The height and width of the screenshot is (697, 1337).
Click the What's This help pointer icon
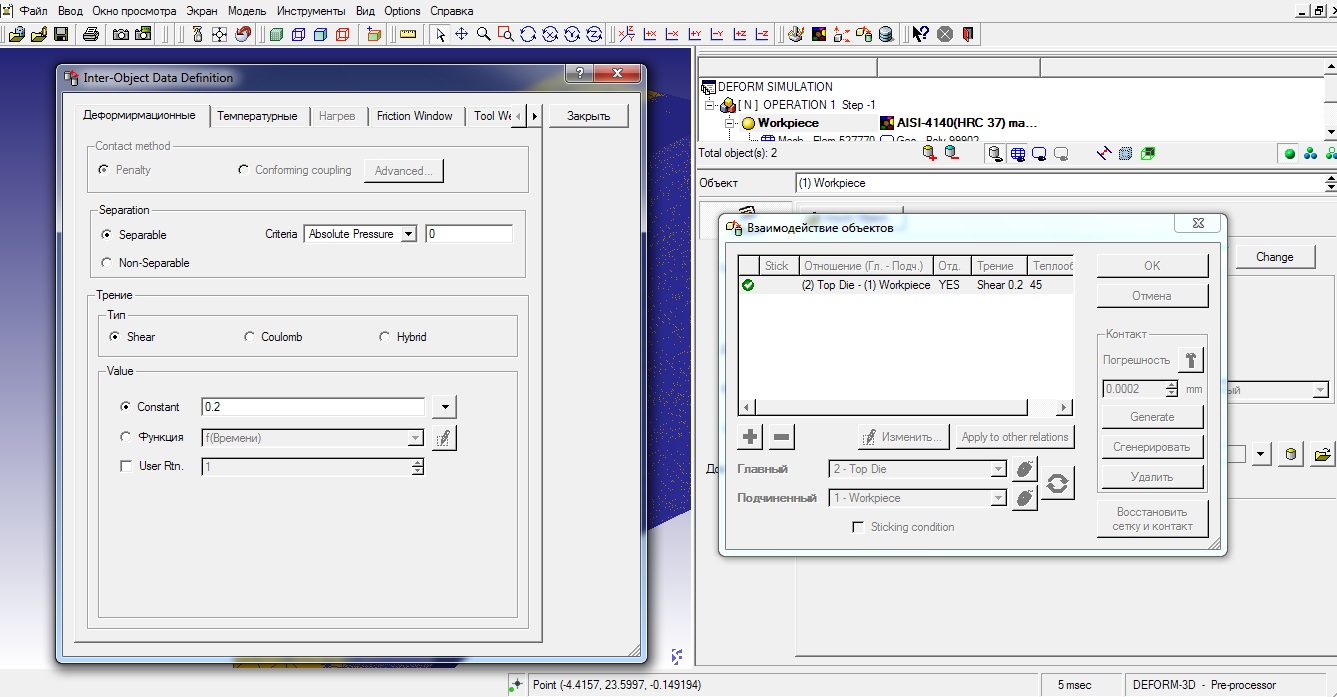point(921,34)
